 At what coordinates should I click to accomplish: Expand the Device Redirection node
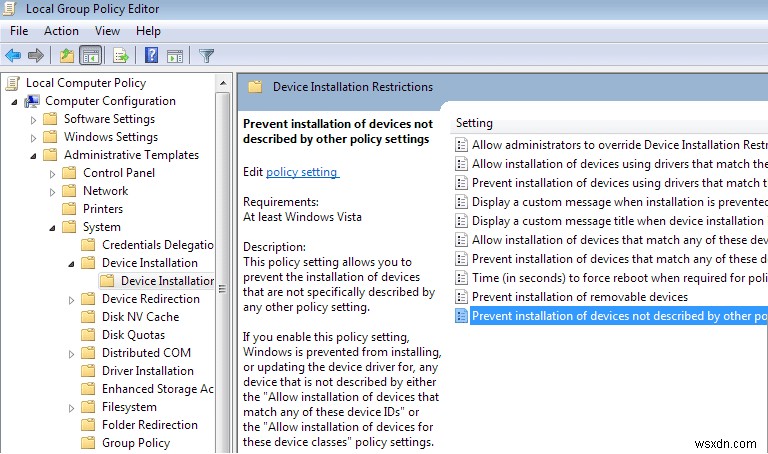pyautogui.click(x=72, y=299)
